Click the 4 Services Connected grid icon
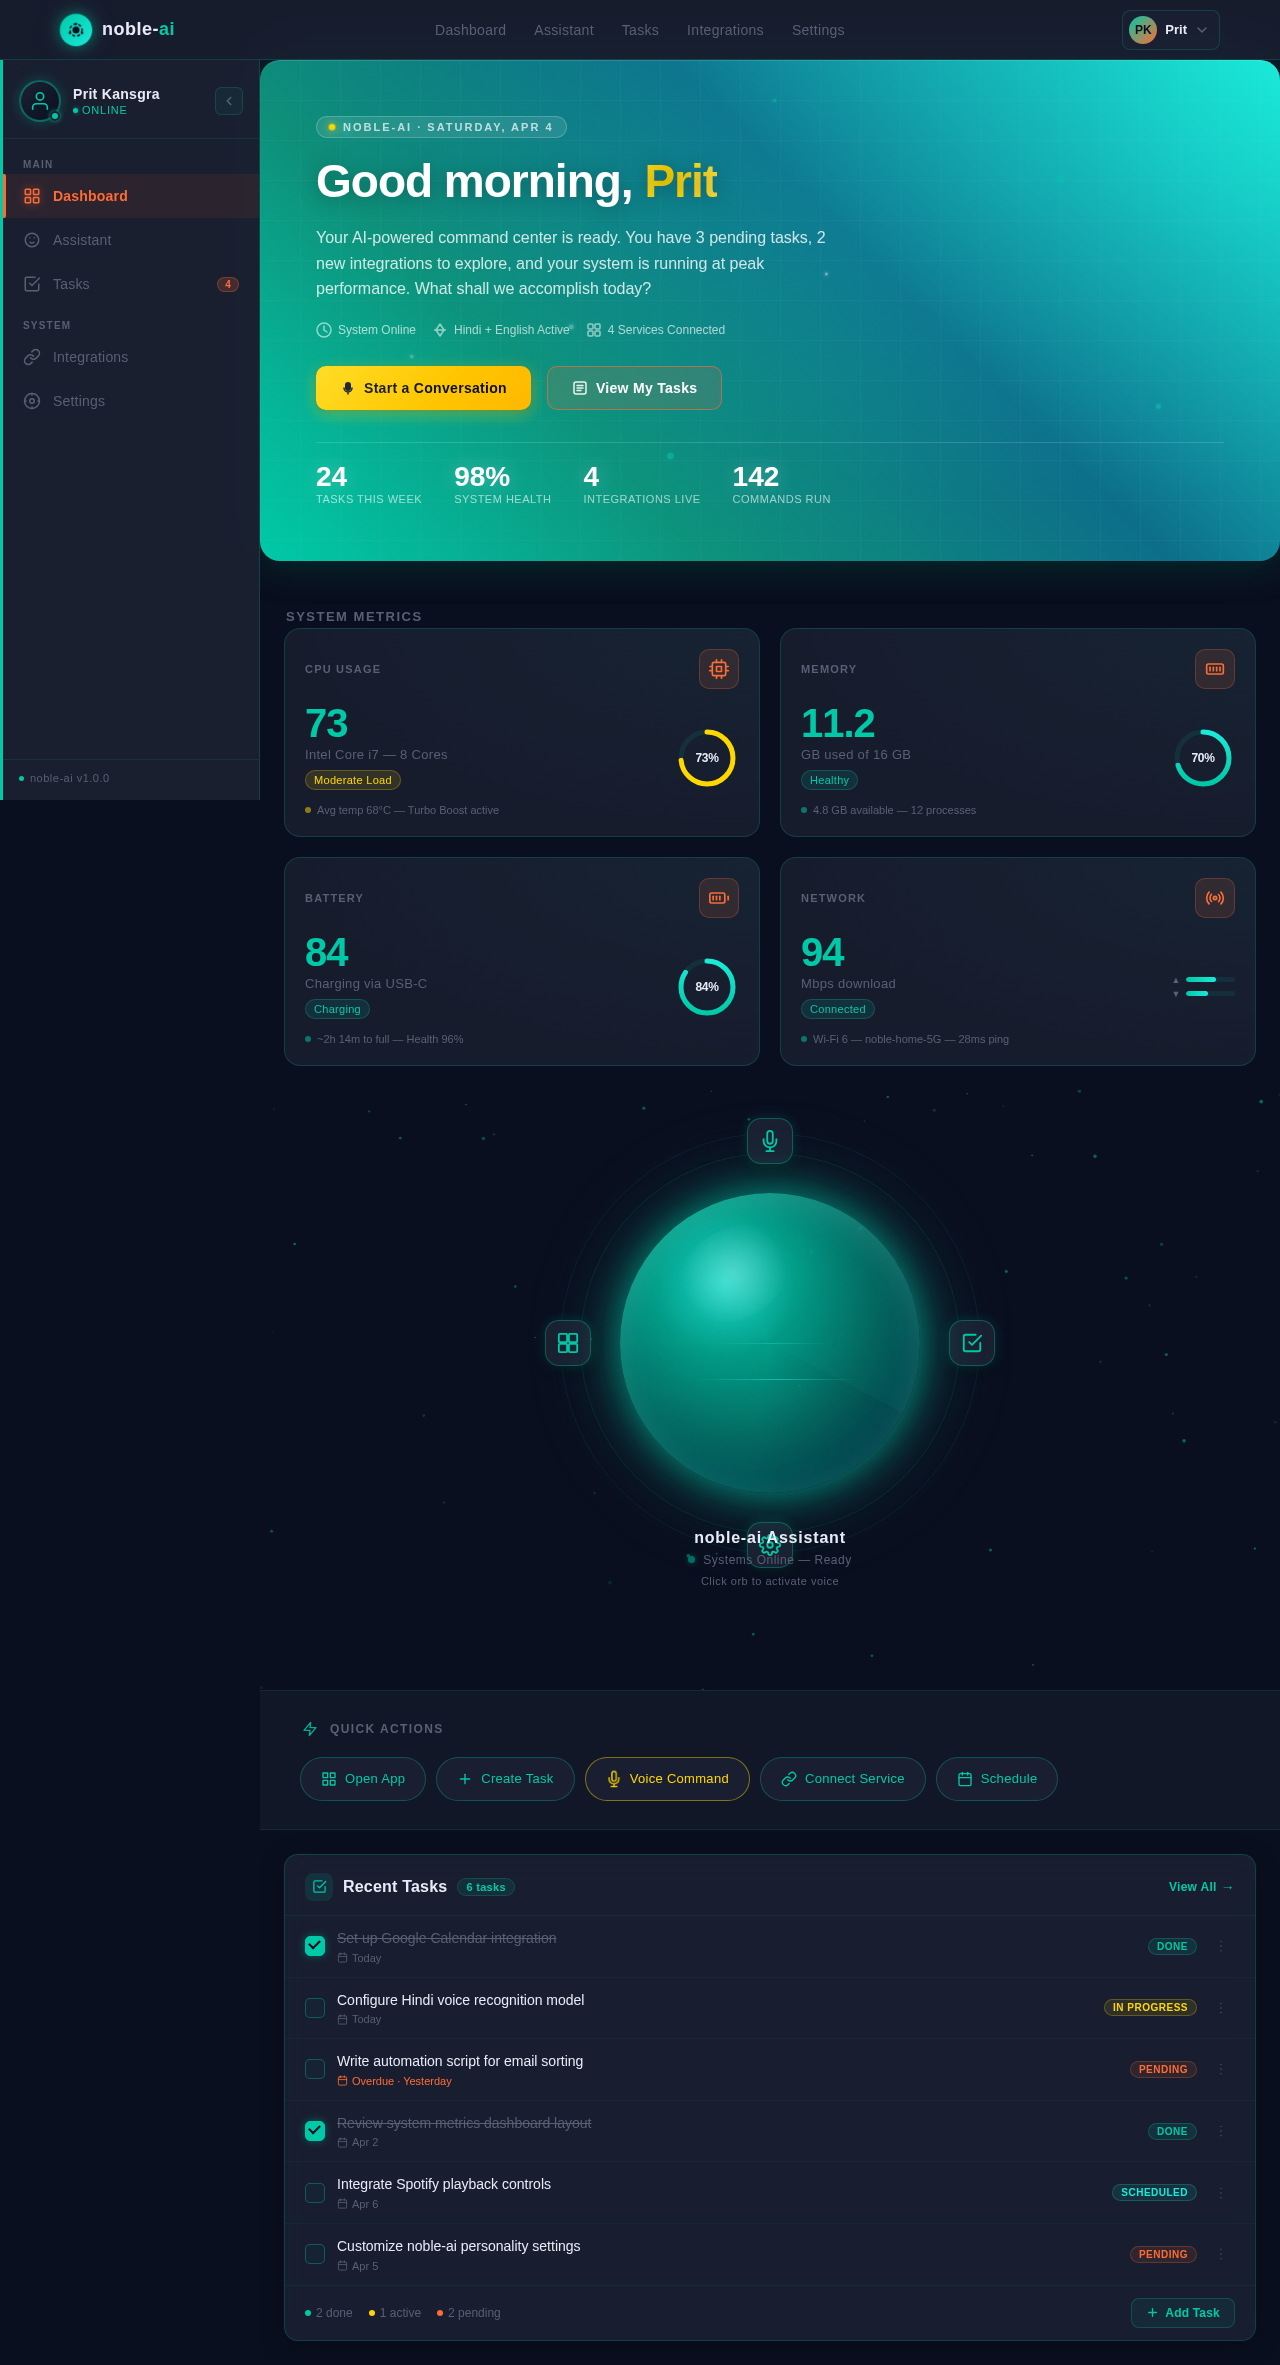The height and width of the screenshot is (2365, 1280). 594,330
